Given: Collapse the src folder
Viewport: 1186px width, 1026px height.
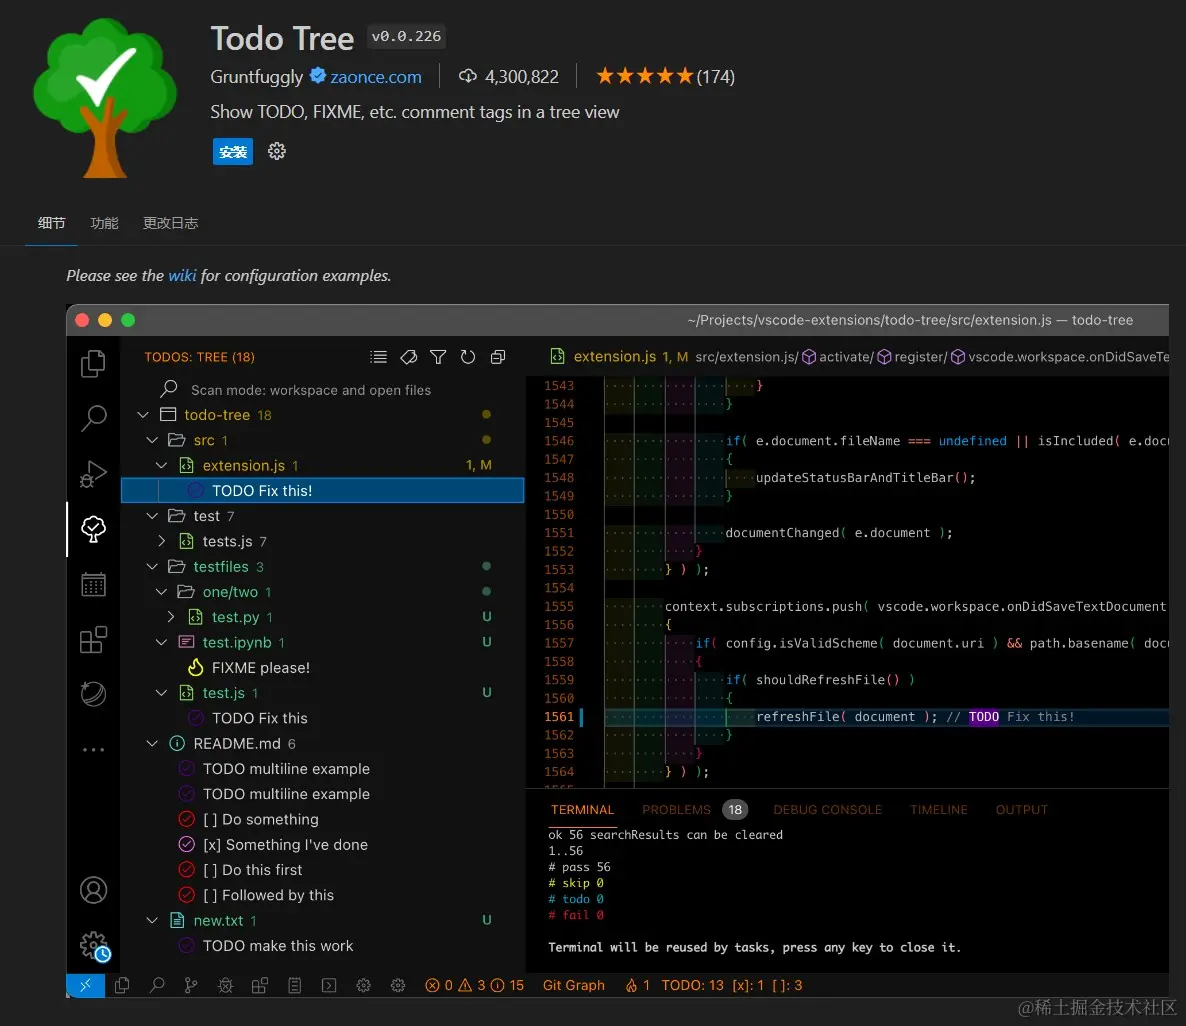Looking at the screenshot, I should (152, 440).
